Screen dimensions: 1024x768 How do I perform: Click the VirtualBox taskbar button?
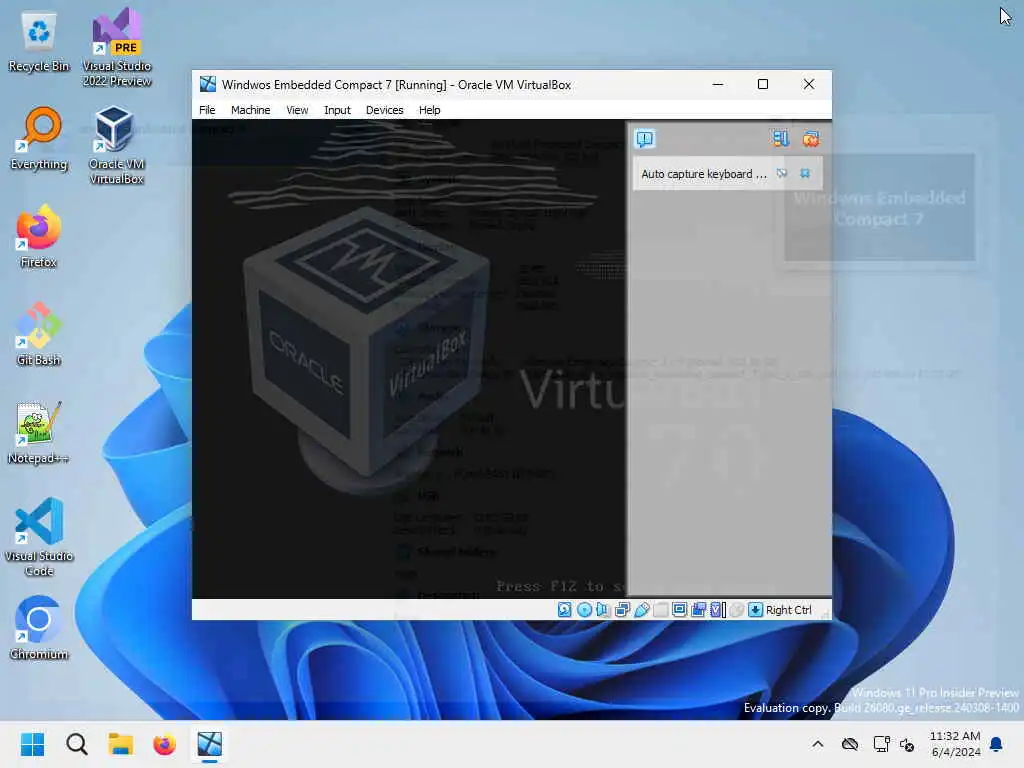210,744
